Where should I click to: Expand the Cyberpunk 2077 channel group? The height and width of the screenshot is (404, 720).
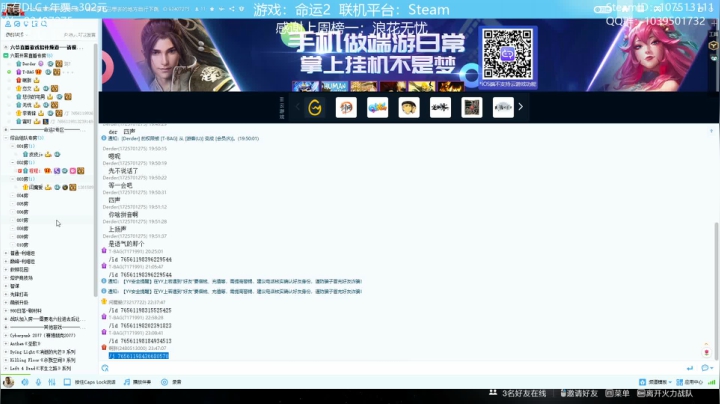point(6,336)
